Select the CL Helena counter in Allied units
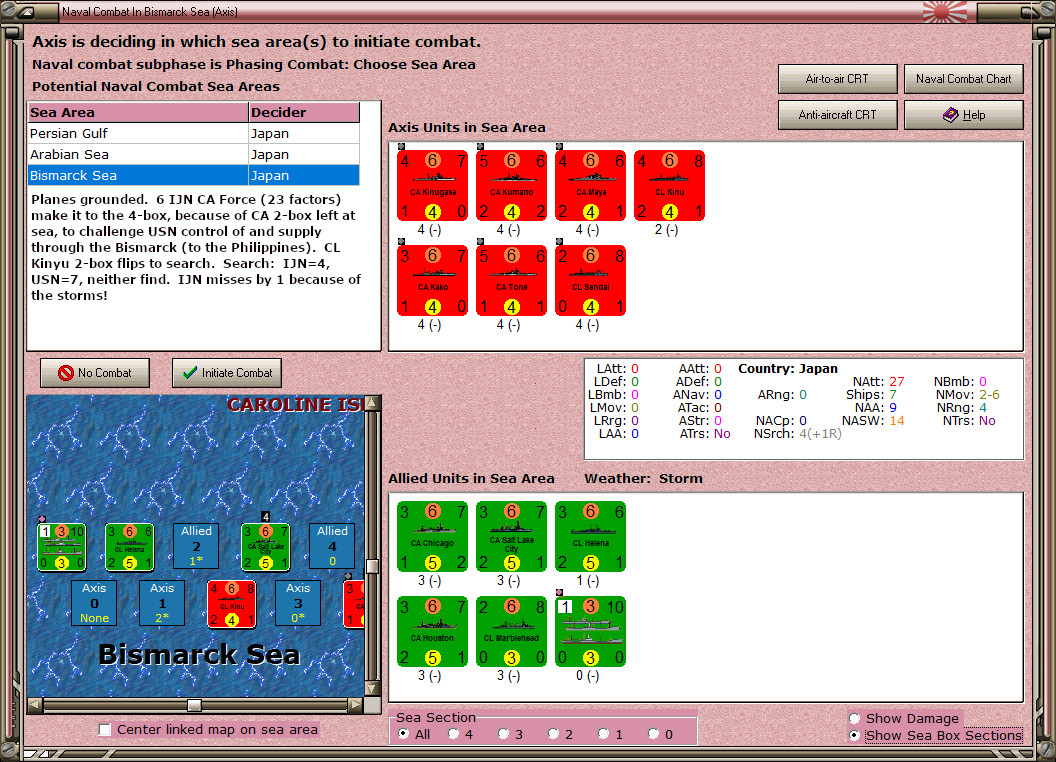Viewport: 1056px width, 762px height. (x=590, y=536)
